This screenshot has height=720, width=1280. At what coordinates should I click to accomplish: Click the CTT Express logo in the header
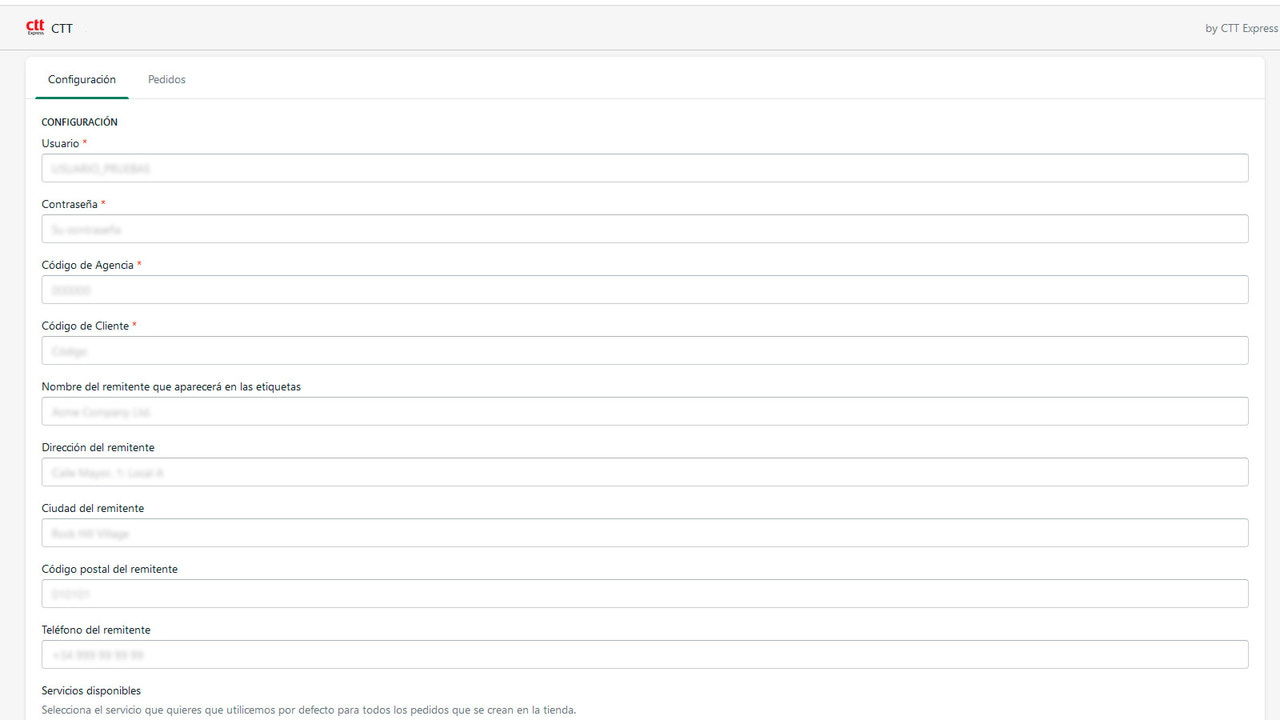coord(37,28)
